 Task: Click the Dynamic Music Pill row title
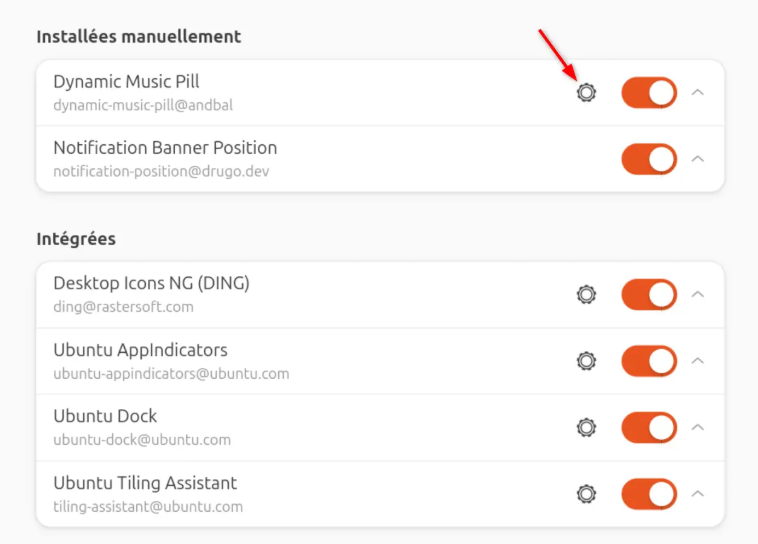pyautogui.click(x=126, y=82)
